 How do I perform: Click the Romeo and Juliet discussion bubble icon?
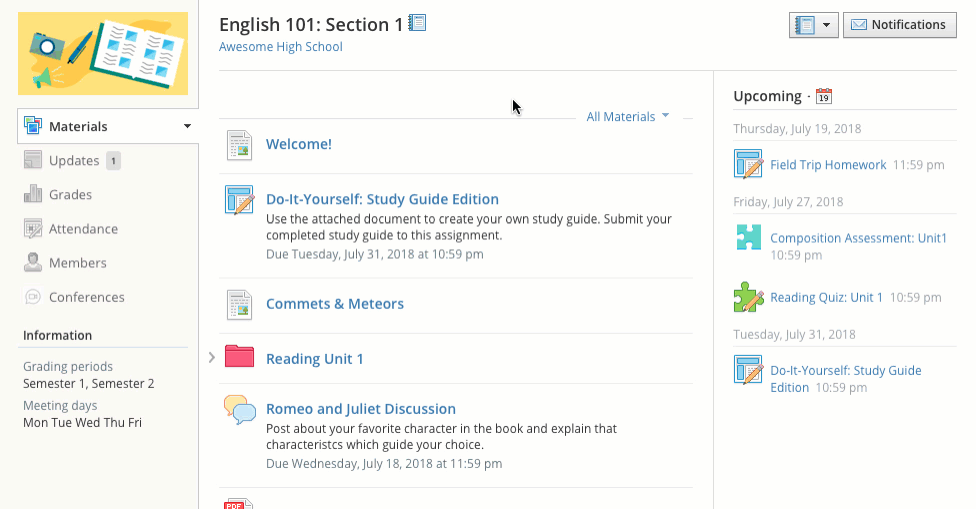point(239,409)
